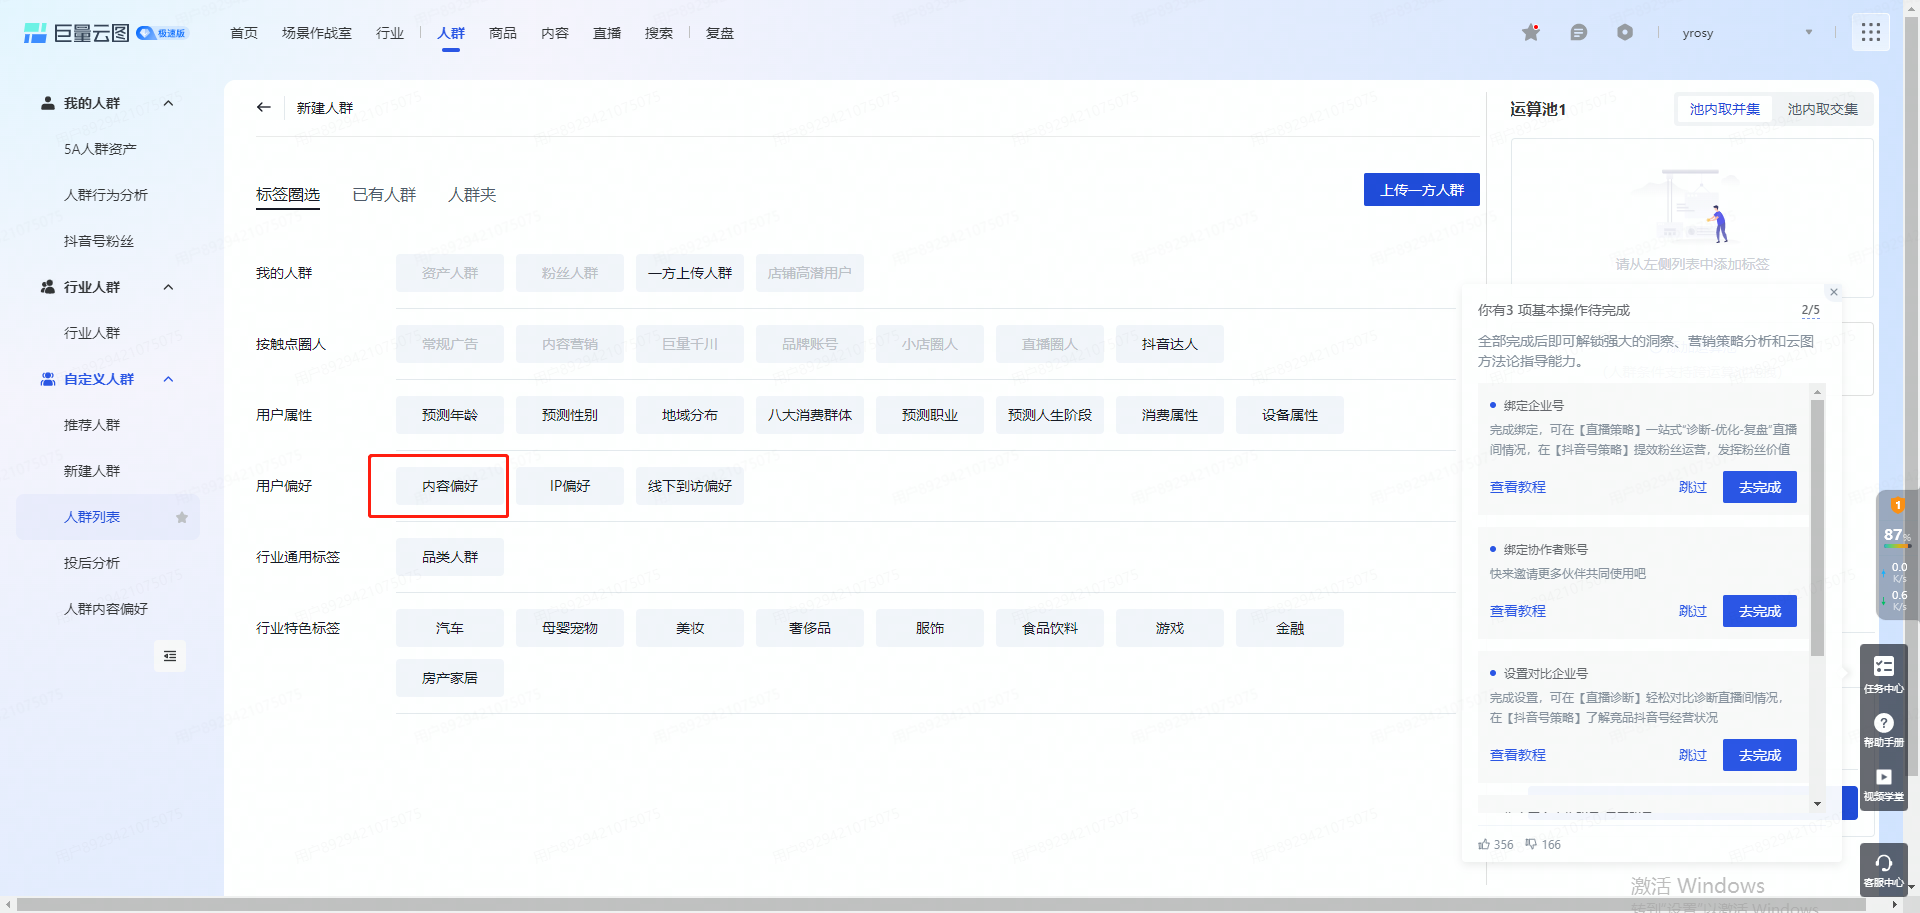Viewport: 1920px width, 913px height.
Task: Select 八大消费群体 tag
Action: click(x=810, y=415)
